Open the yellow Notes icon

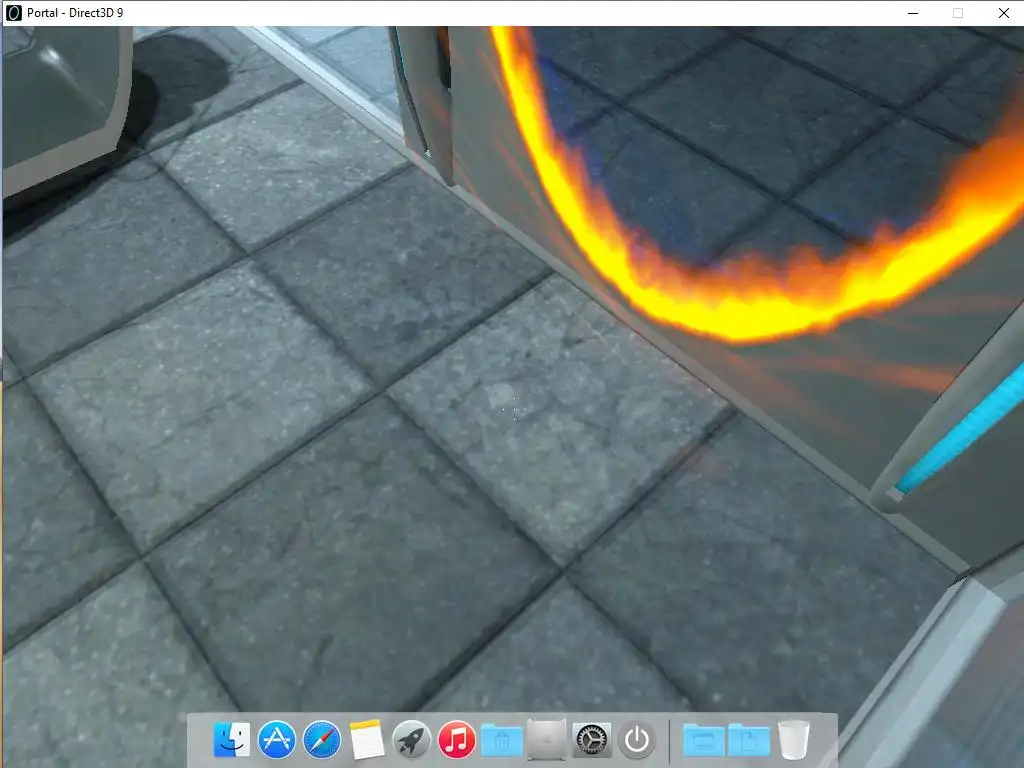point(366,740)
